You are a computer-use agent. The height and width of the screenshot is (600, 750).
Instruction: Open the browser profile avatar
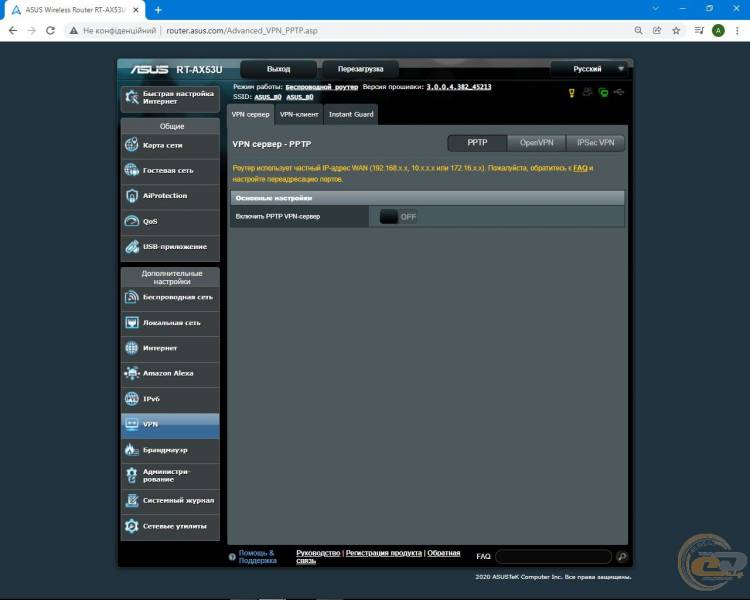[718, 31]
